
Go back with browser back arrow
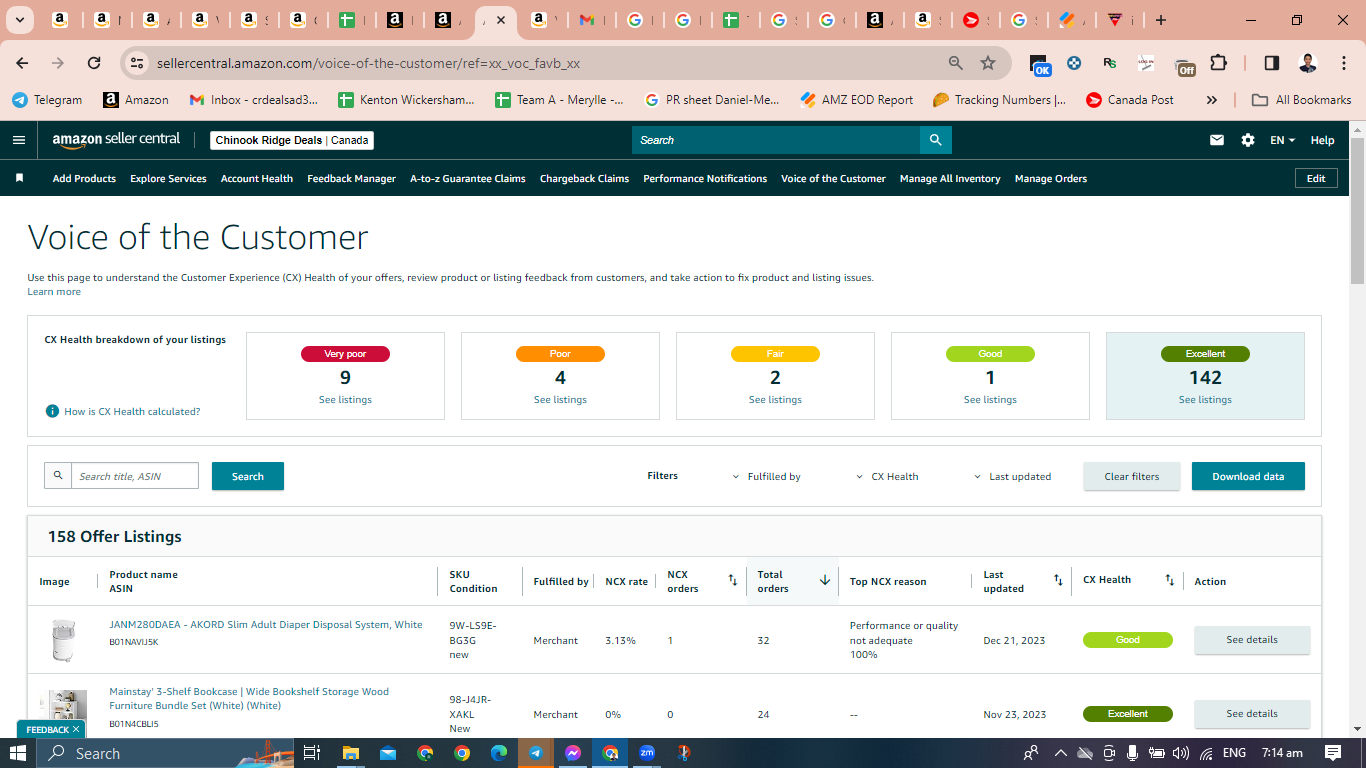tap(22, 63)
